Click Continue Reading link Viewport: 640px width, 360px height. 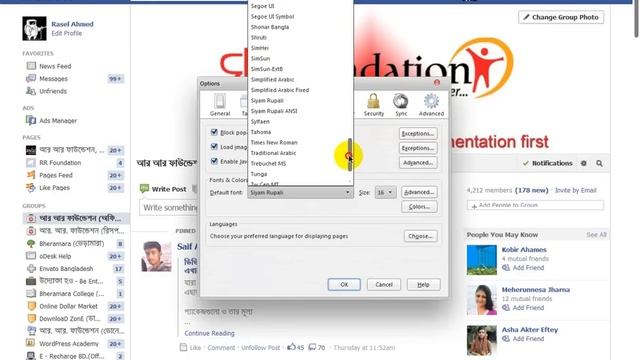tap(209, 333)
